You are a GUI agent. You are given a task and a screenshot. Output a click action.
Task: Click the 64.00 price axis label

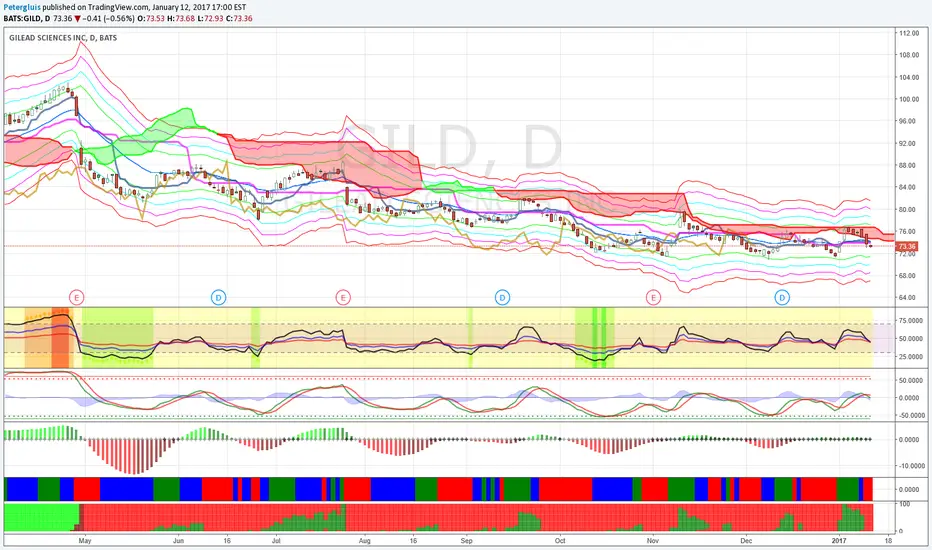point(909,297)
